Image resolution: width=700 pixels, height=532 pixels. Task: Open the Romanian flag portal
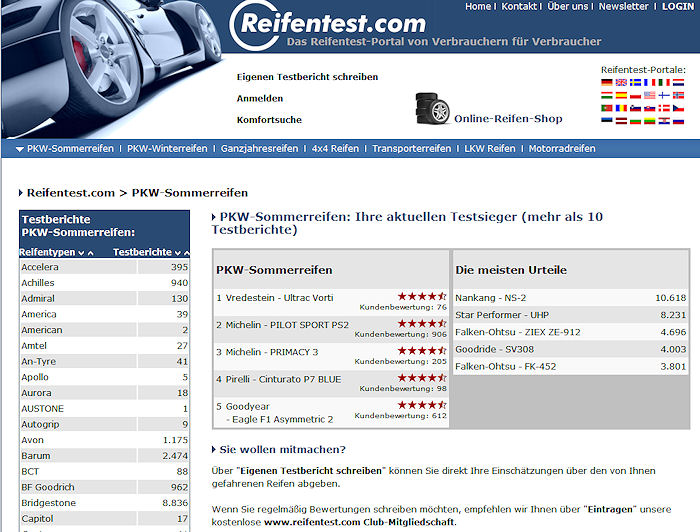[x=621, y=108]
